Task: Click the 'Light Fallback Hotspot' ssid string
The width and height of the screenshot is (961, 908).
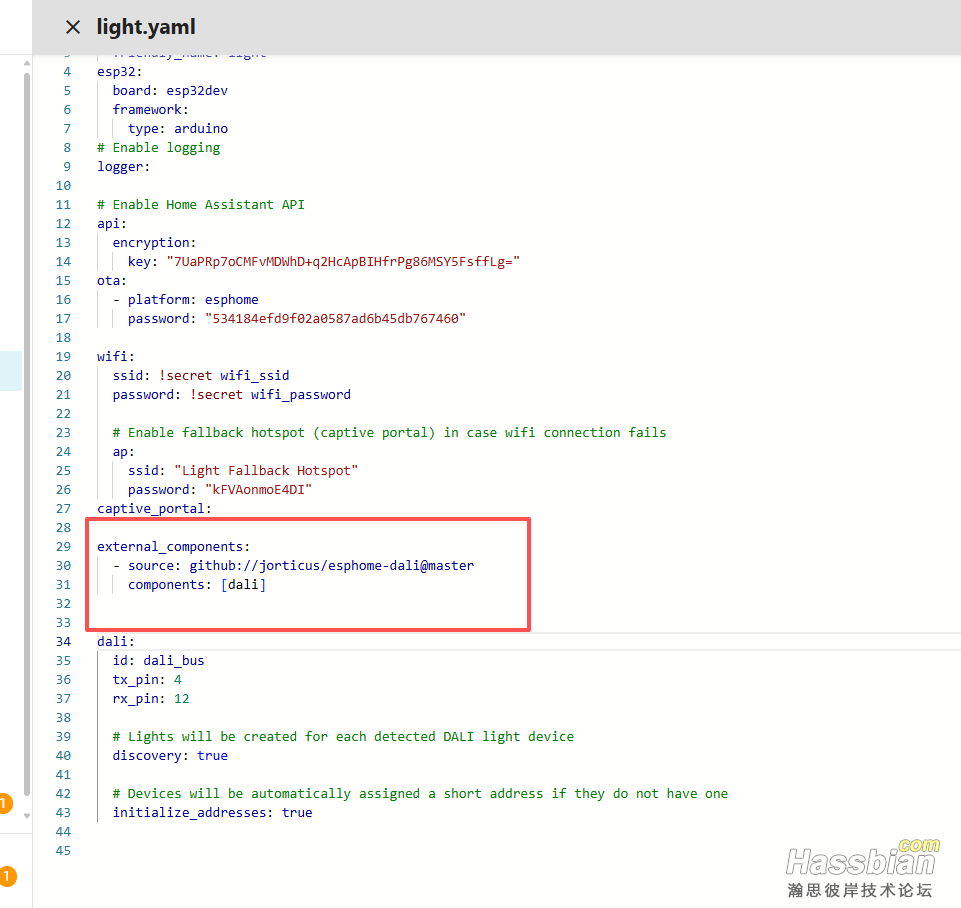Action: pyautogui.click(x=266, y=471)
